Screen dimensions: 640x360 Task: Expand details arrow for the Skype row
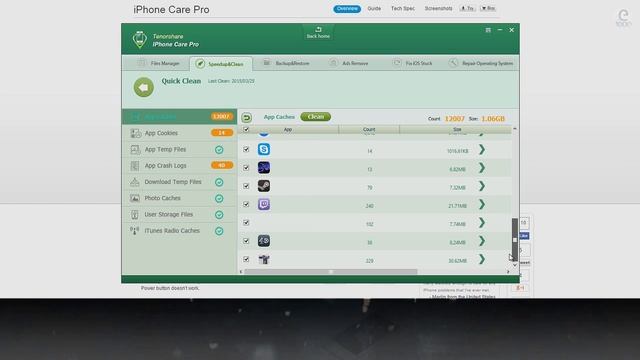point(482,150)
